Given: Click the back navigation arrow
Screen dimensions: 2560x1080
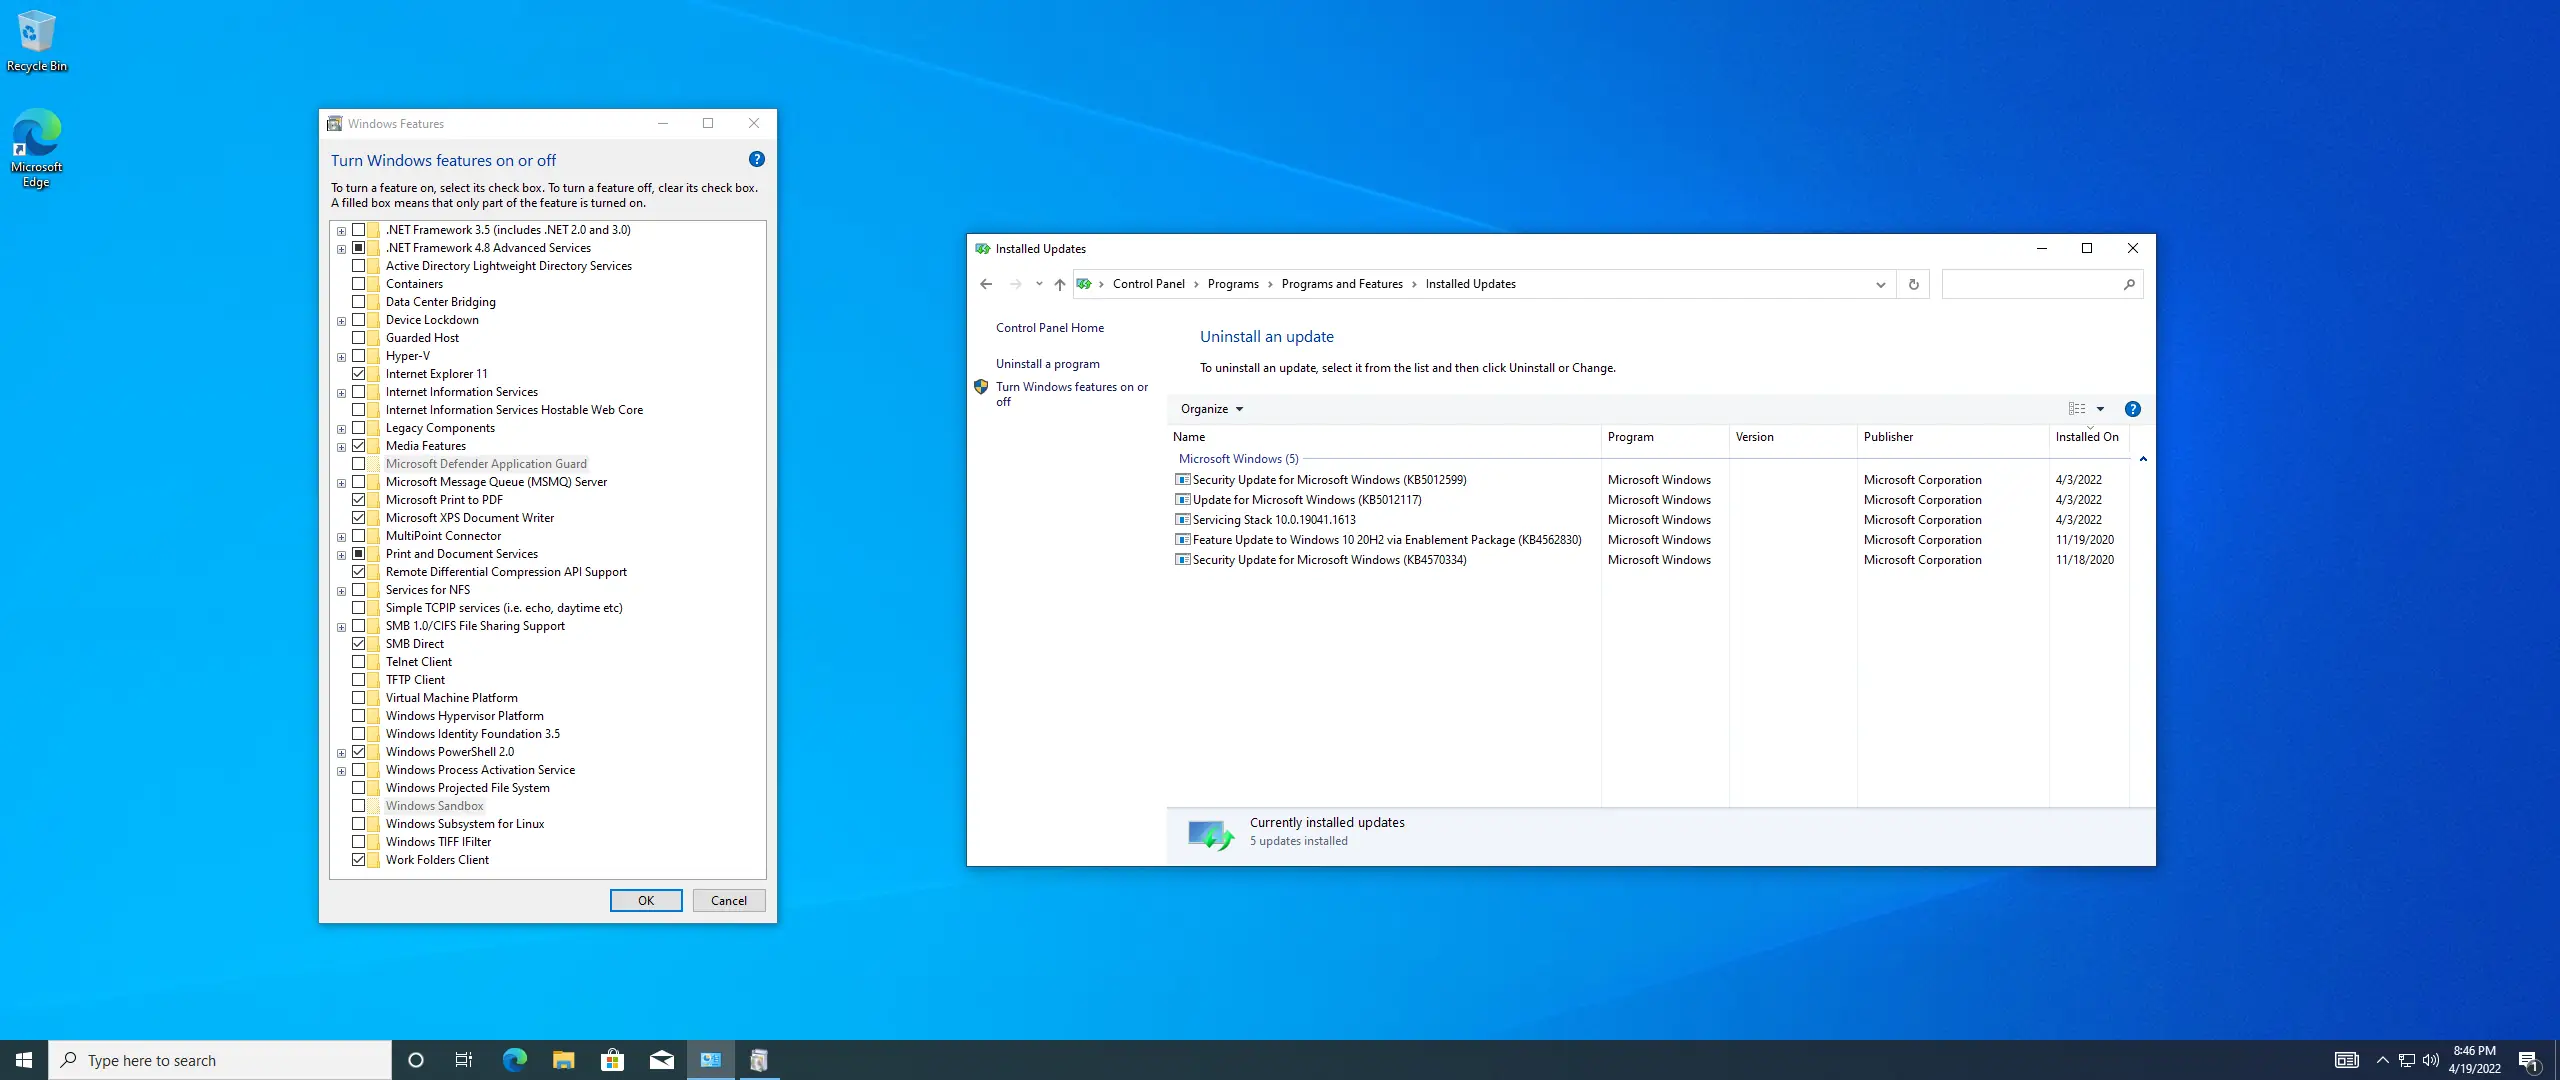Looking at the screenshot, I should [x=986, y=284].
